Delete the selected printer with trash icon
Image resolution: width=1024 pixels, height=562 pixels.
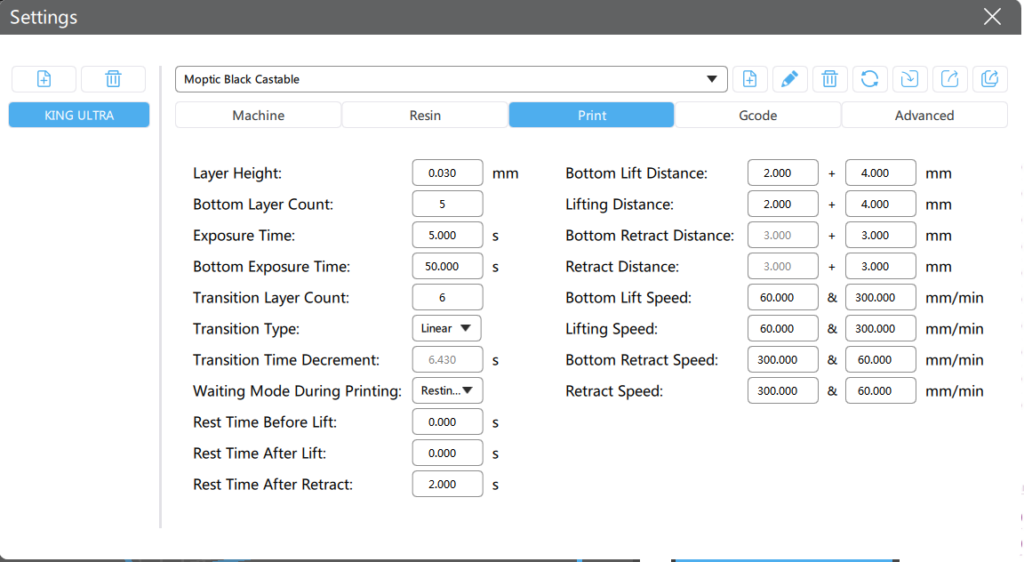coord(113,79)
